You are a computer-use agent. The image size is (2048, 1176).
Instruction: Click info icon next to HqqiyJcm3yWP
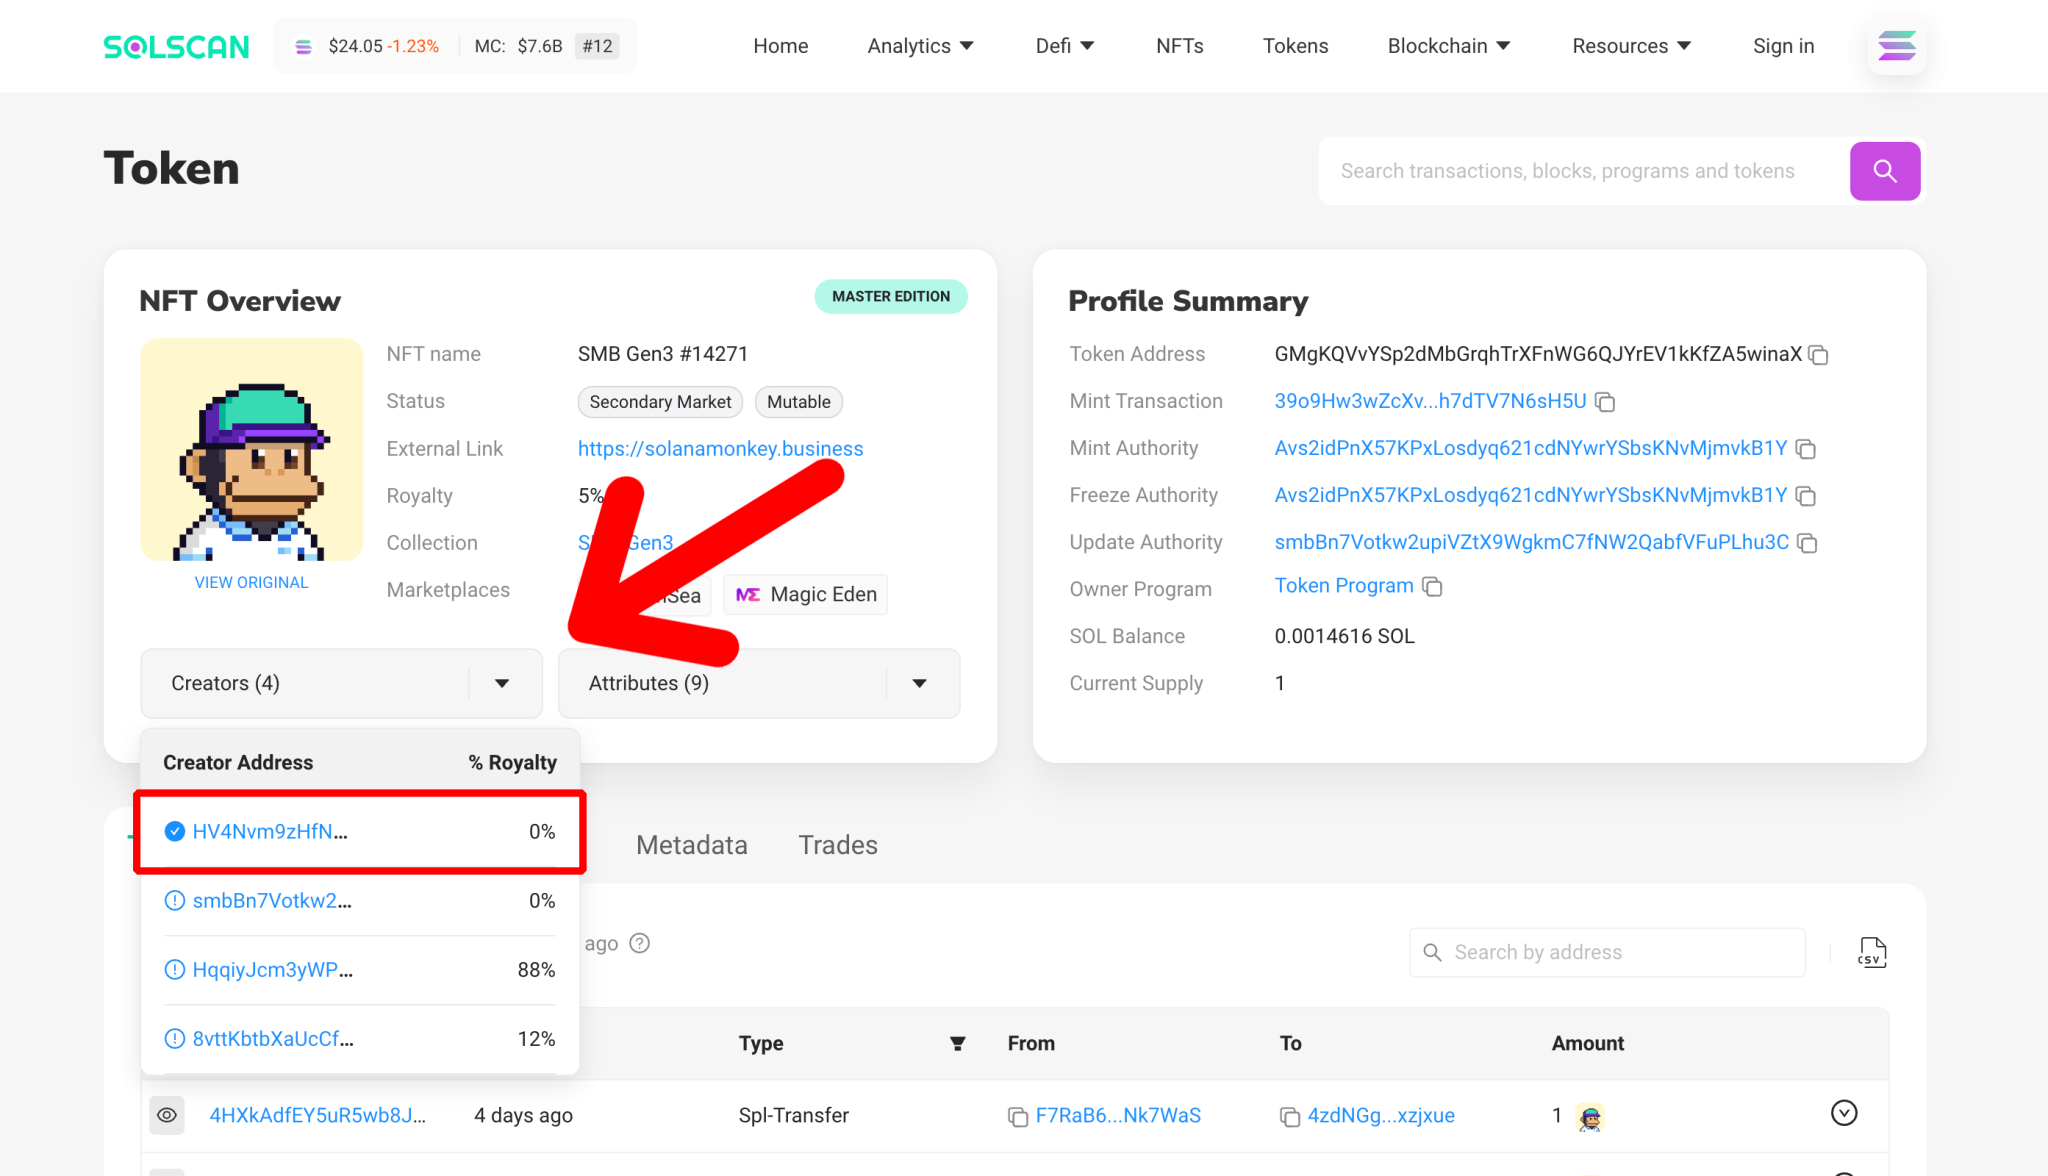(174, 970)
